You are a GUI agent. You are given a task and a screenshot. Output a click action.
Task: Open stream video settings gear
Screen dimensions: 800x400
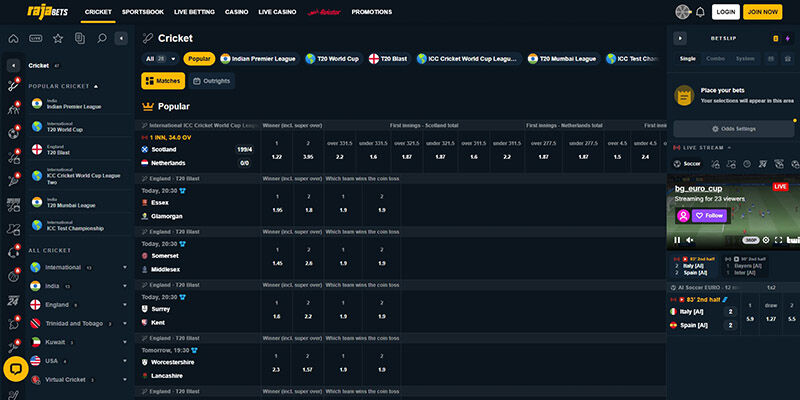pyautogui.click(x=766, y=240)
